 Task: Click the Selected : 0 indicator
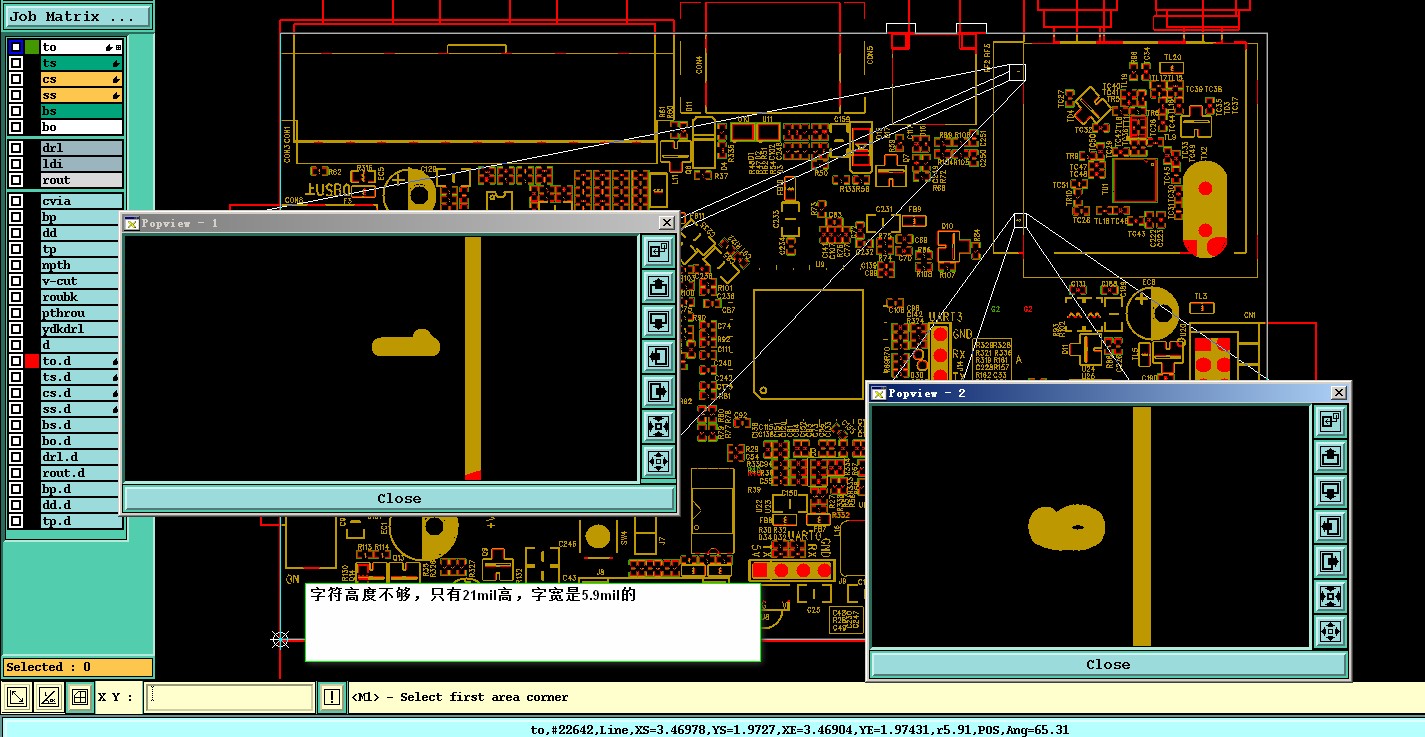78,667
